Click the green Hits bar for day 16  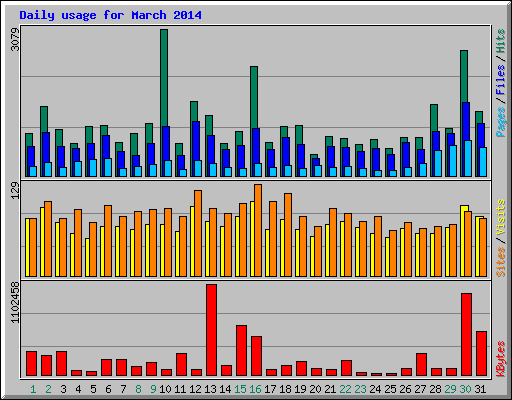[254, 97]
